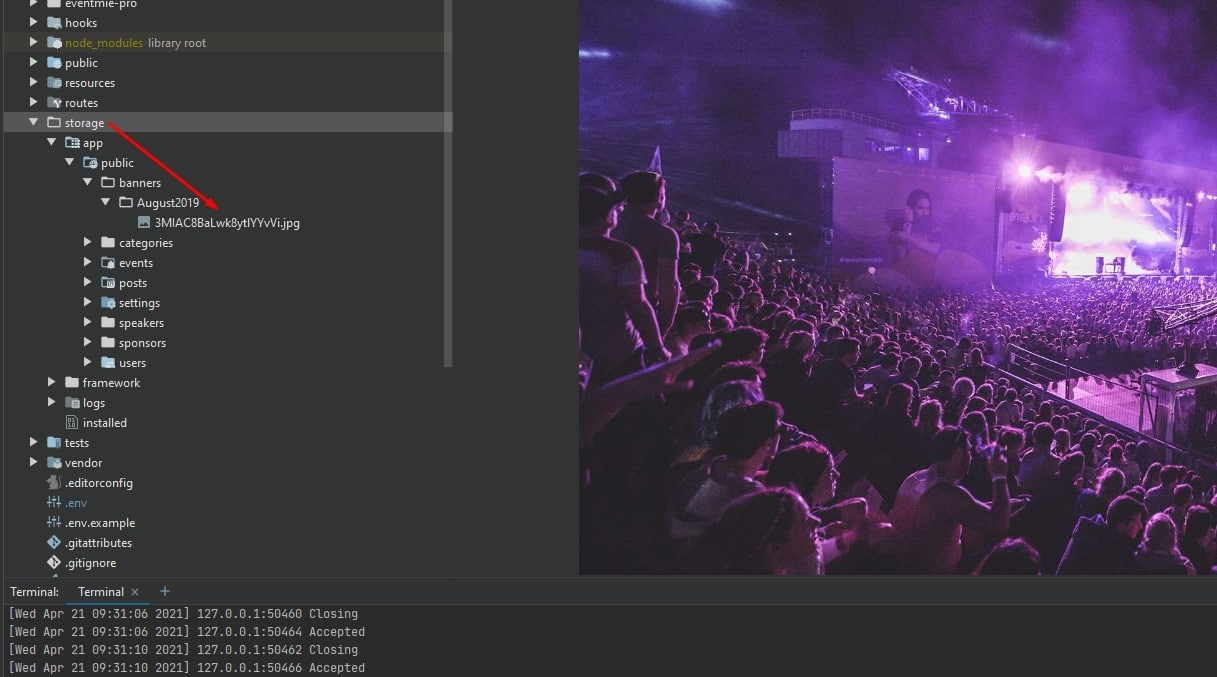
Task: Expand the vendor folder arrow
Action: pyautogui.click(x=34, y=463)
